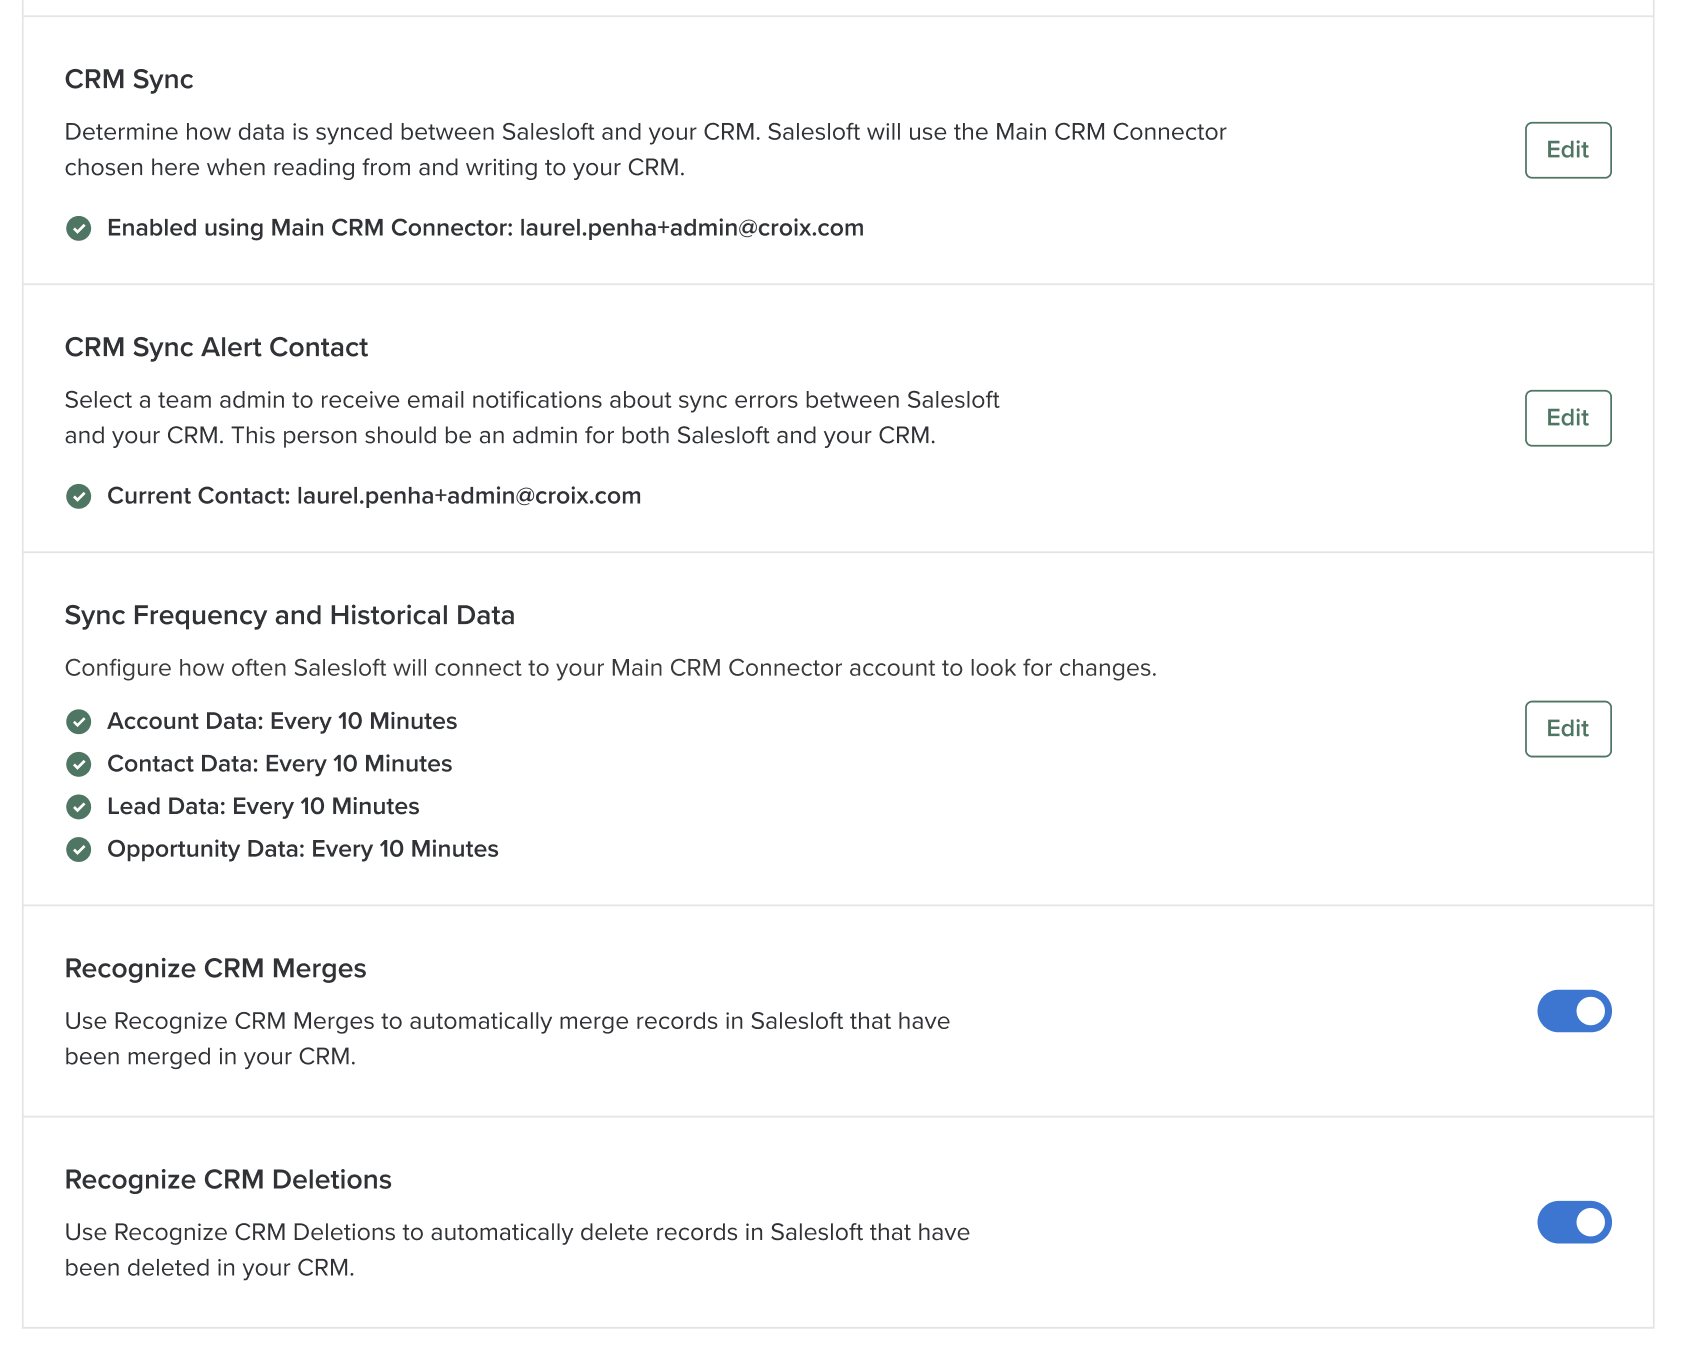Click the Enabled using Main CRM Connector text
This screenshot has width=1684, height=1346.
485,228
